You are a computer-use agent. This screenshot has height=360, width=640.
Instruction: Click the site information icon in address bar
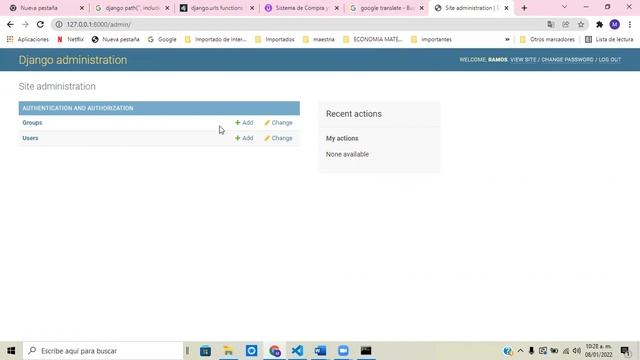59,24
